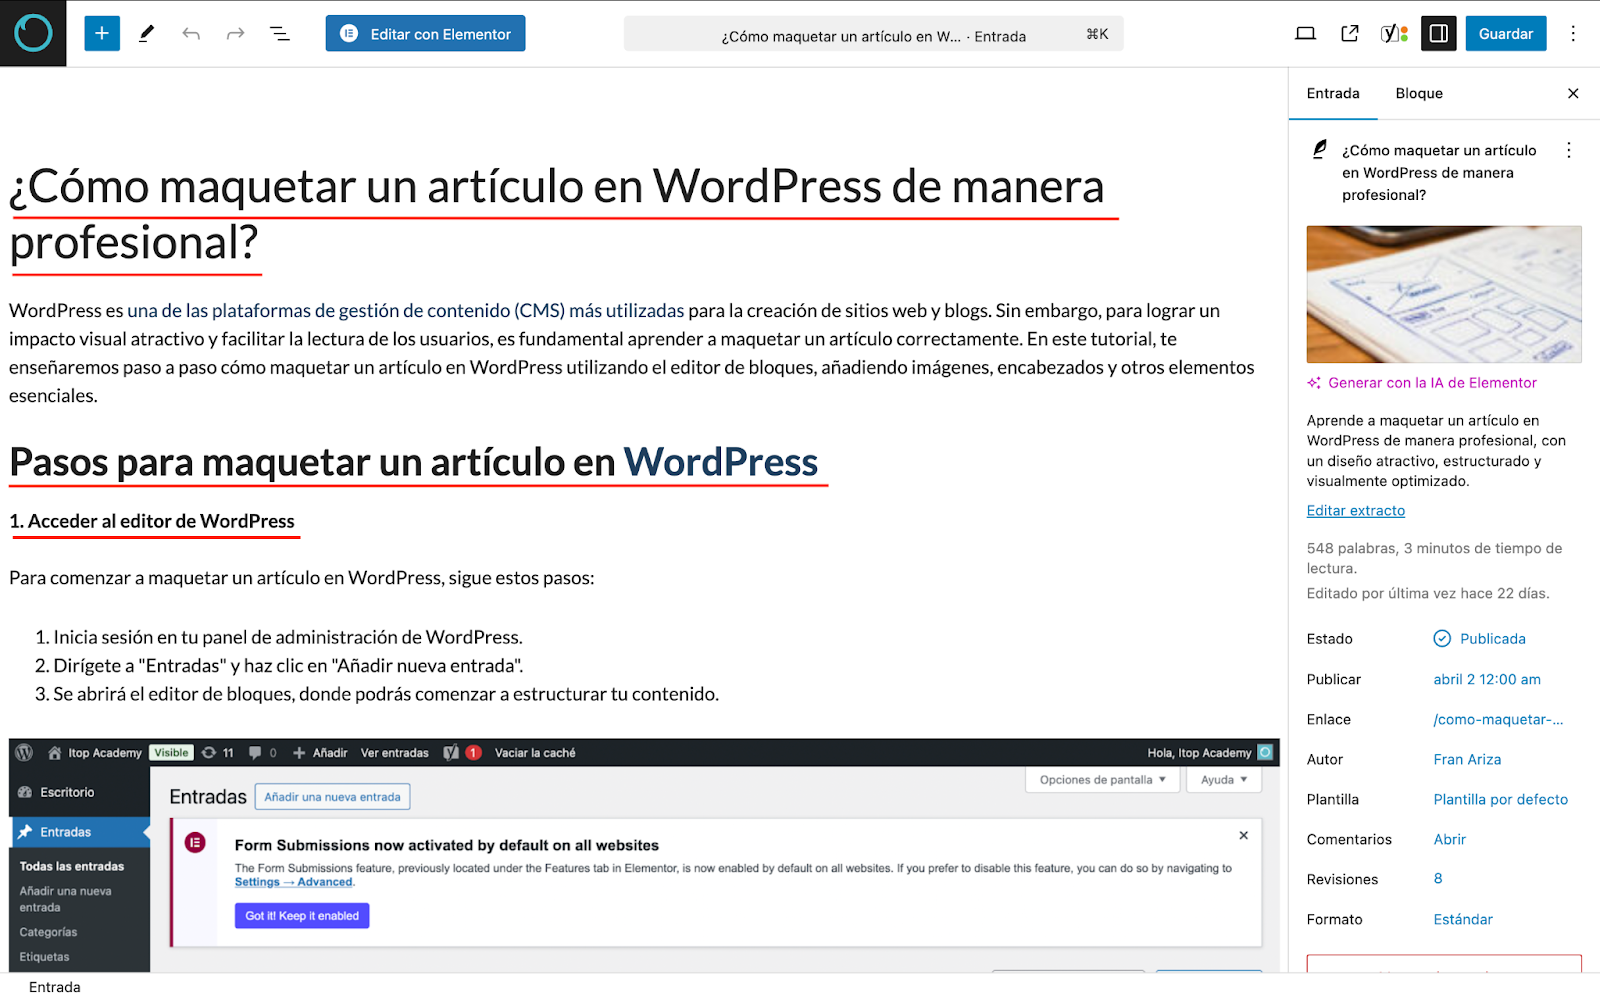
Task: Open comments setting Abrir
Action: (x=1449, y=839)
